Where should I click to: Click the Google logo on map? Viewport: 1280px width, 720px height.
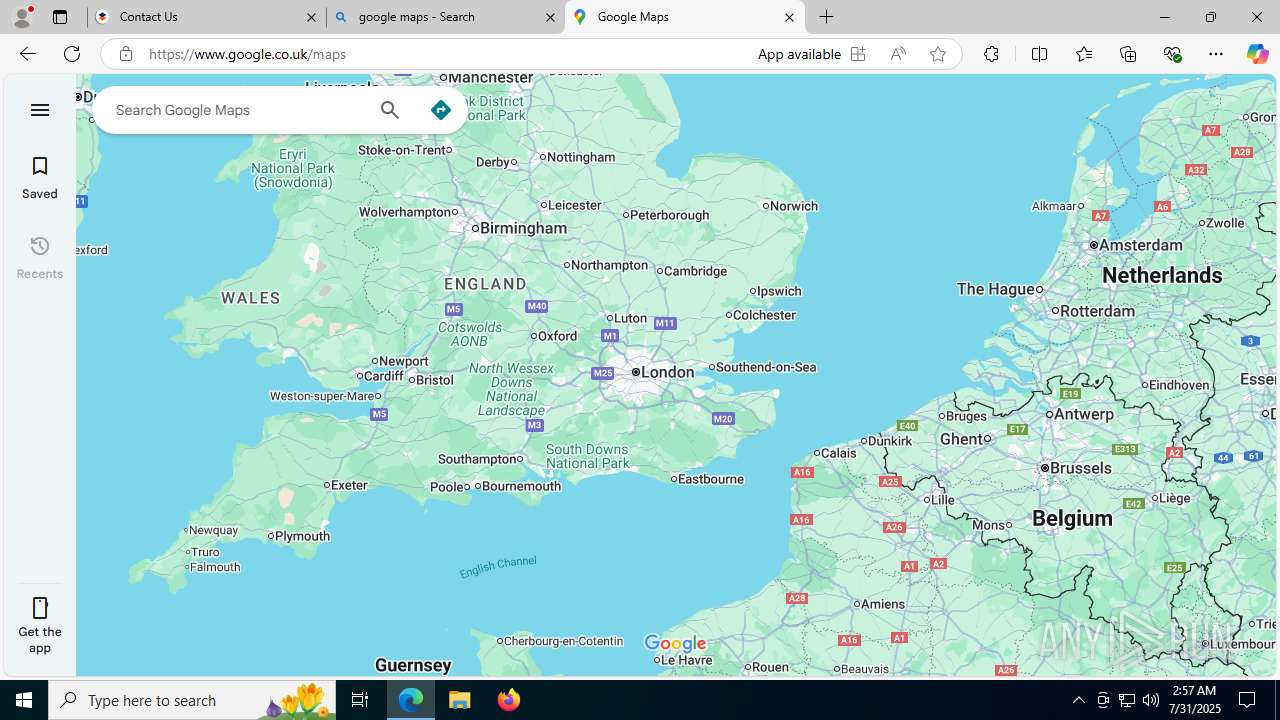675,644
